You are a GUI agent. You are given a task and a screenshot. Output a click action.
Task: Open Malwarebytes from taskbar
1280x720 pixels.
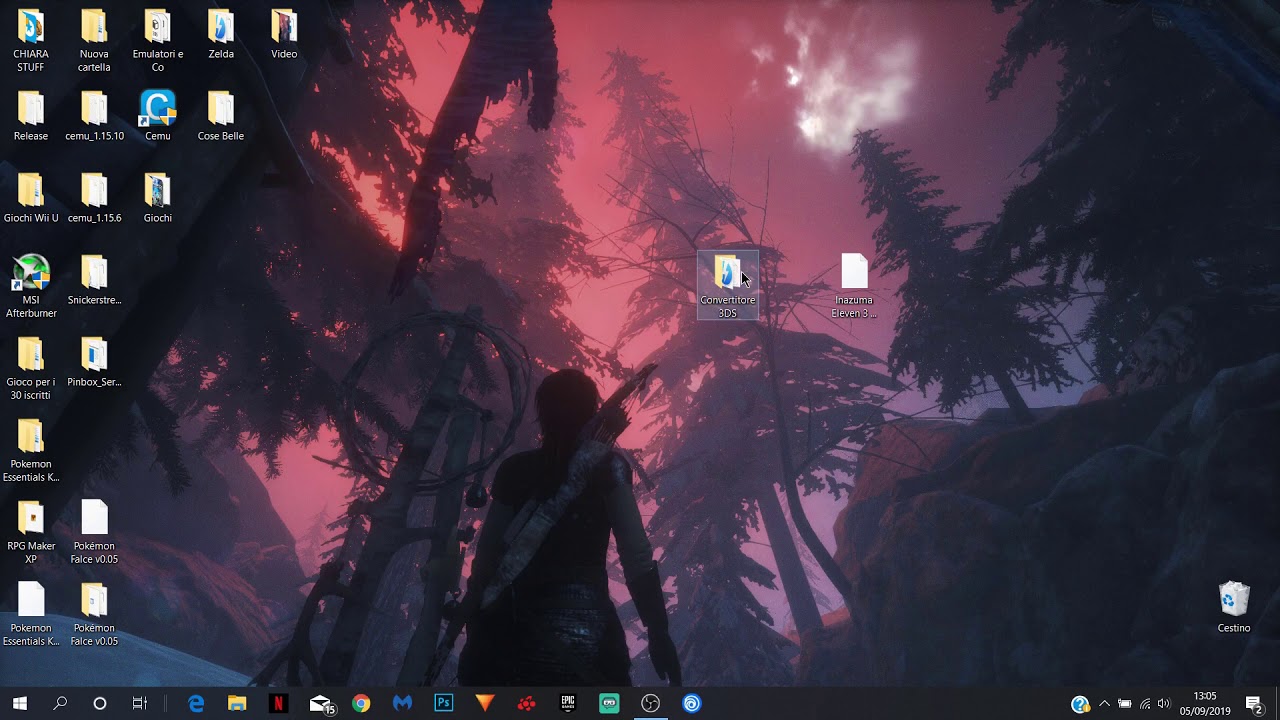[402, 703]
